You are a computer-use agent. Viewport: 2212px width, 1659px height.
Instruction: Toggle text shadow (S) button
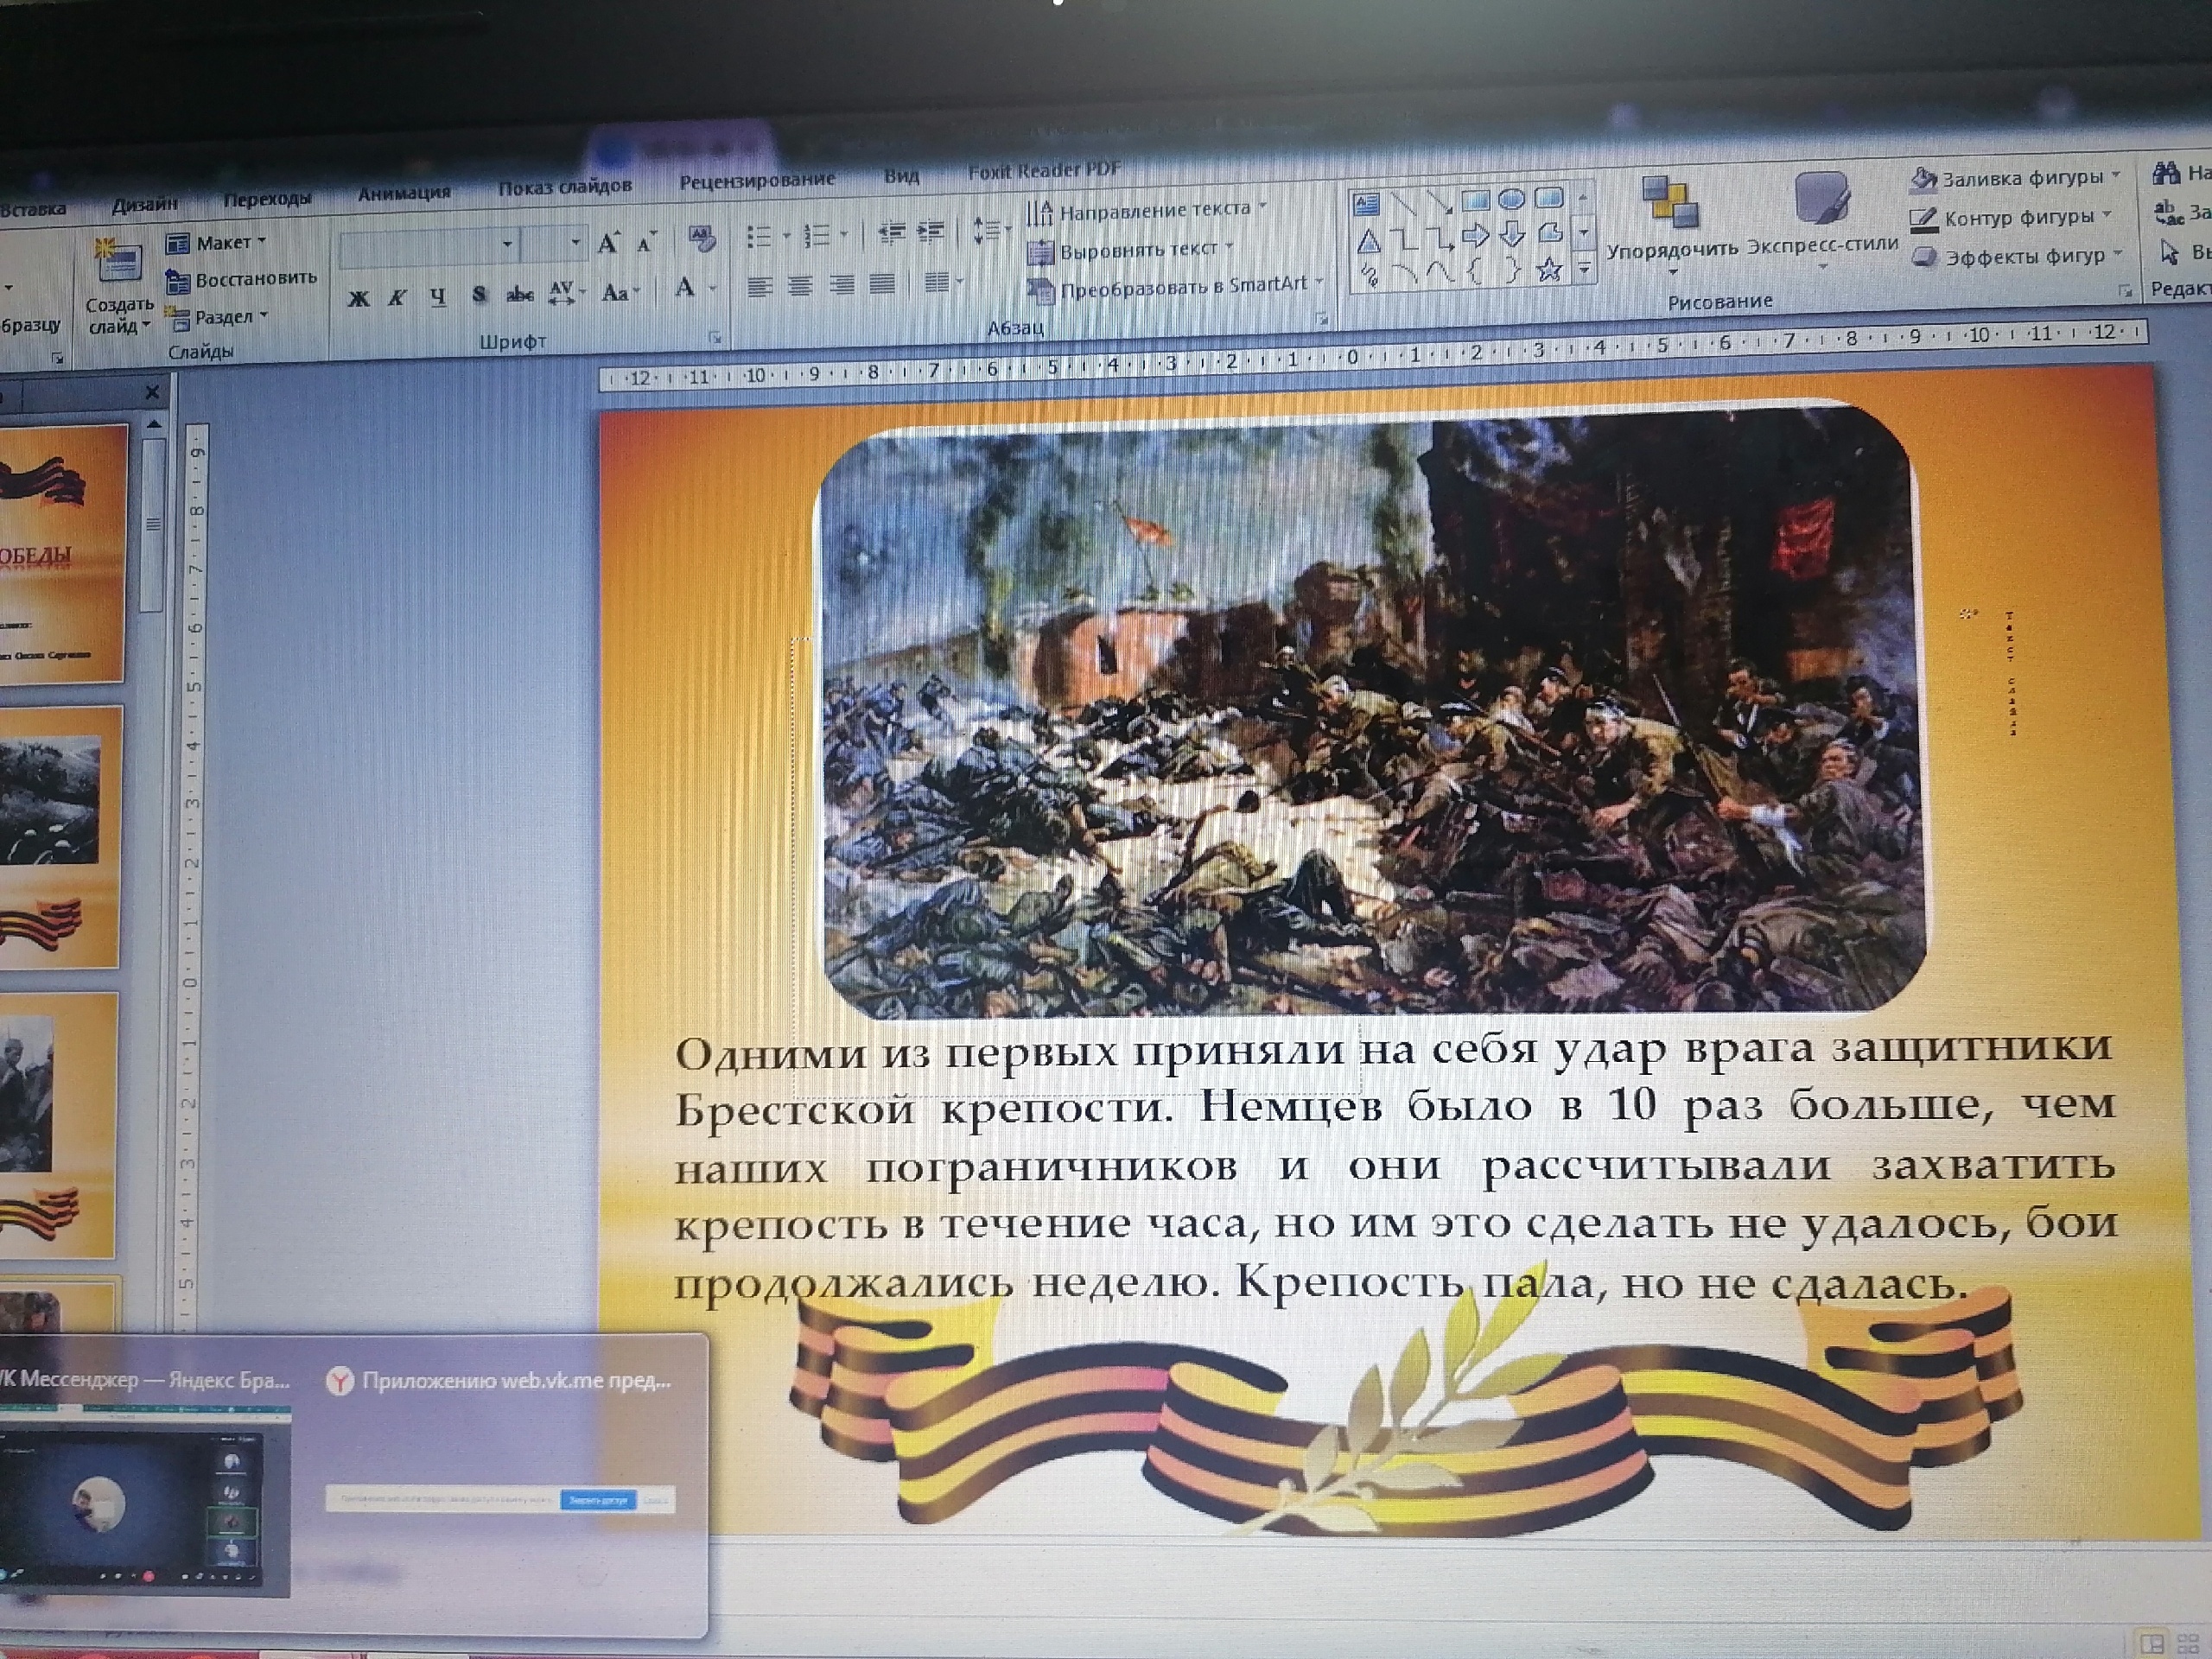[480, 295]
